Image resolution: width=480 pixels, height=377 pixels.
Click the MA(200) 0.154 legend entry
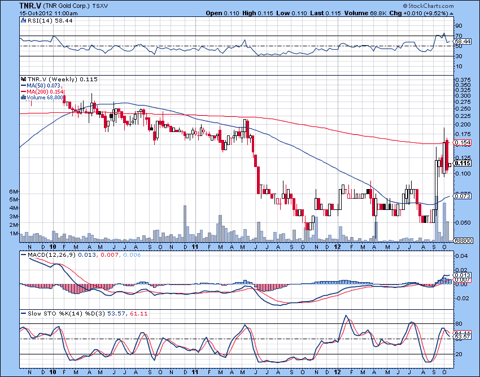pos(45,92)
